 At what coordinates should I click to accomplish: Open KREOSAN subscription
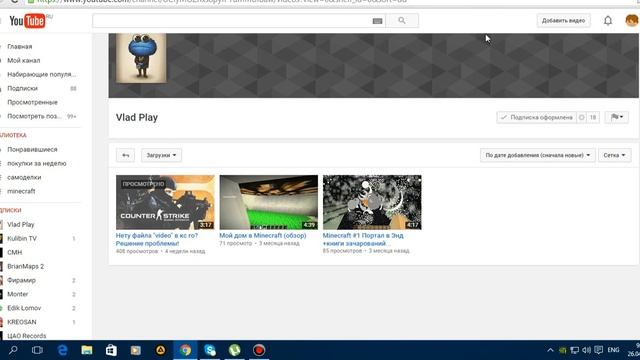click(x=22, y=322)
